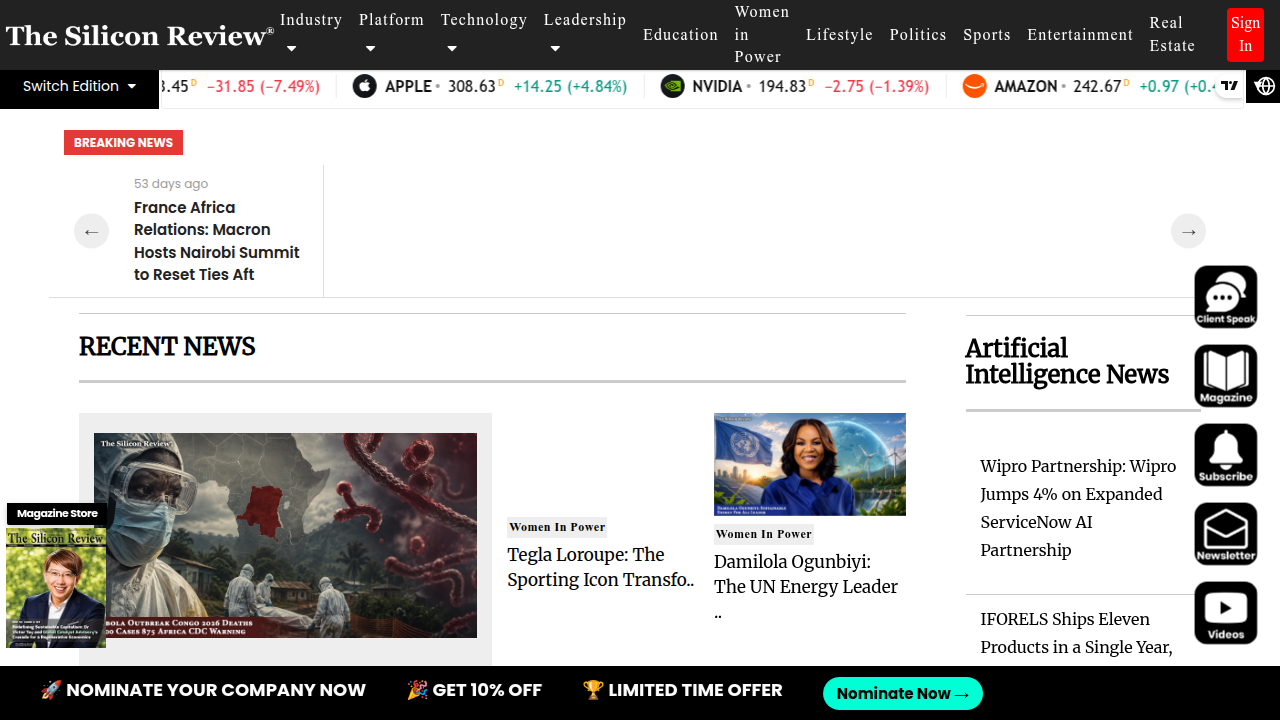This screenshot has height=720, width=1280.
Task: Open Tegla Loroupe article headline
Action: (x=601, y=567)
